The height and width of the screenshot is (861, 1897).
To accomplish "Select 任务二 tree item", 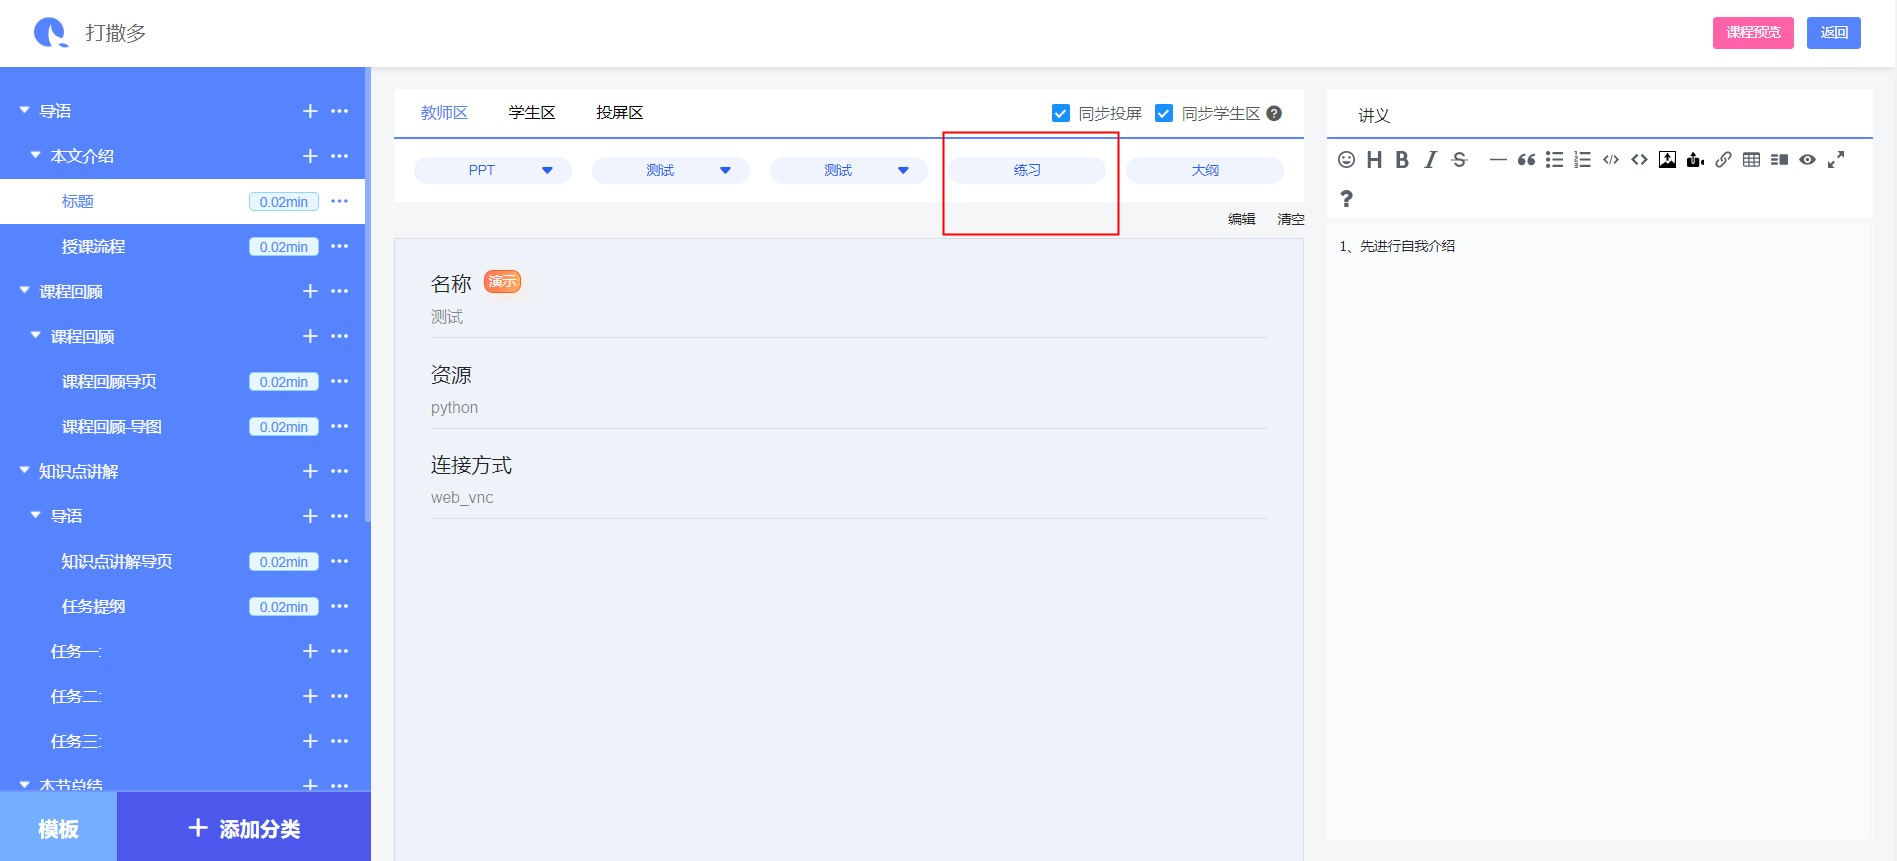I will pyautogui.click(x=76, y=696).
